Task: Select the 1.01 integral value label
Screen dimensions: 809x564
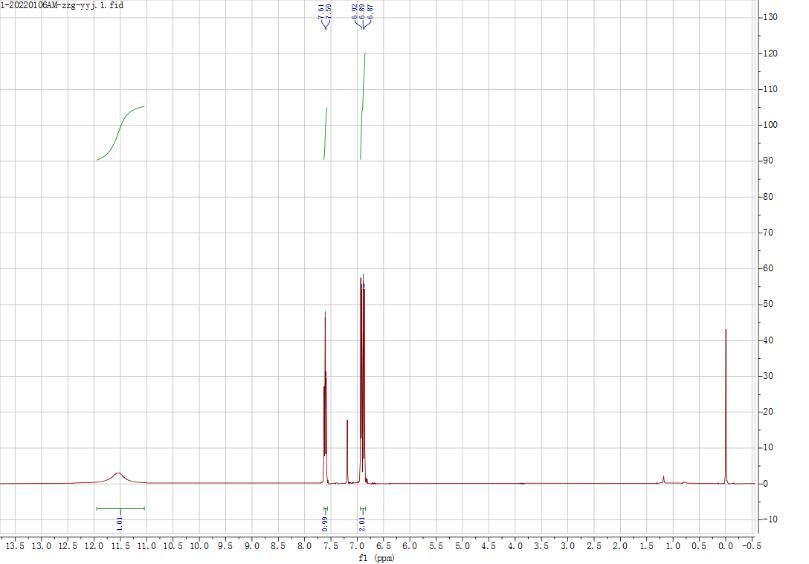Action: point(120,523)
